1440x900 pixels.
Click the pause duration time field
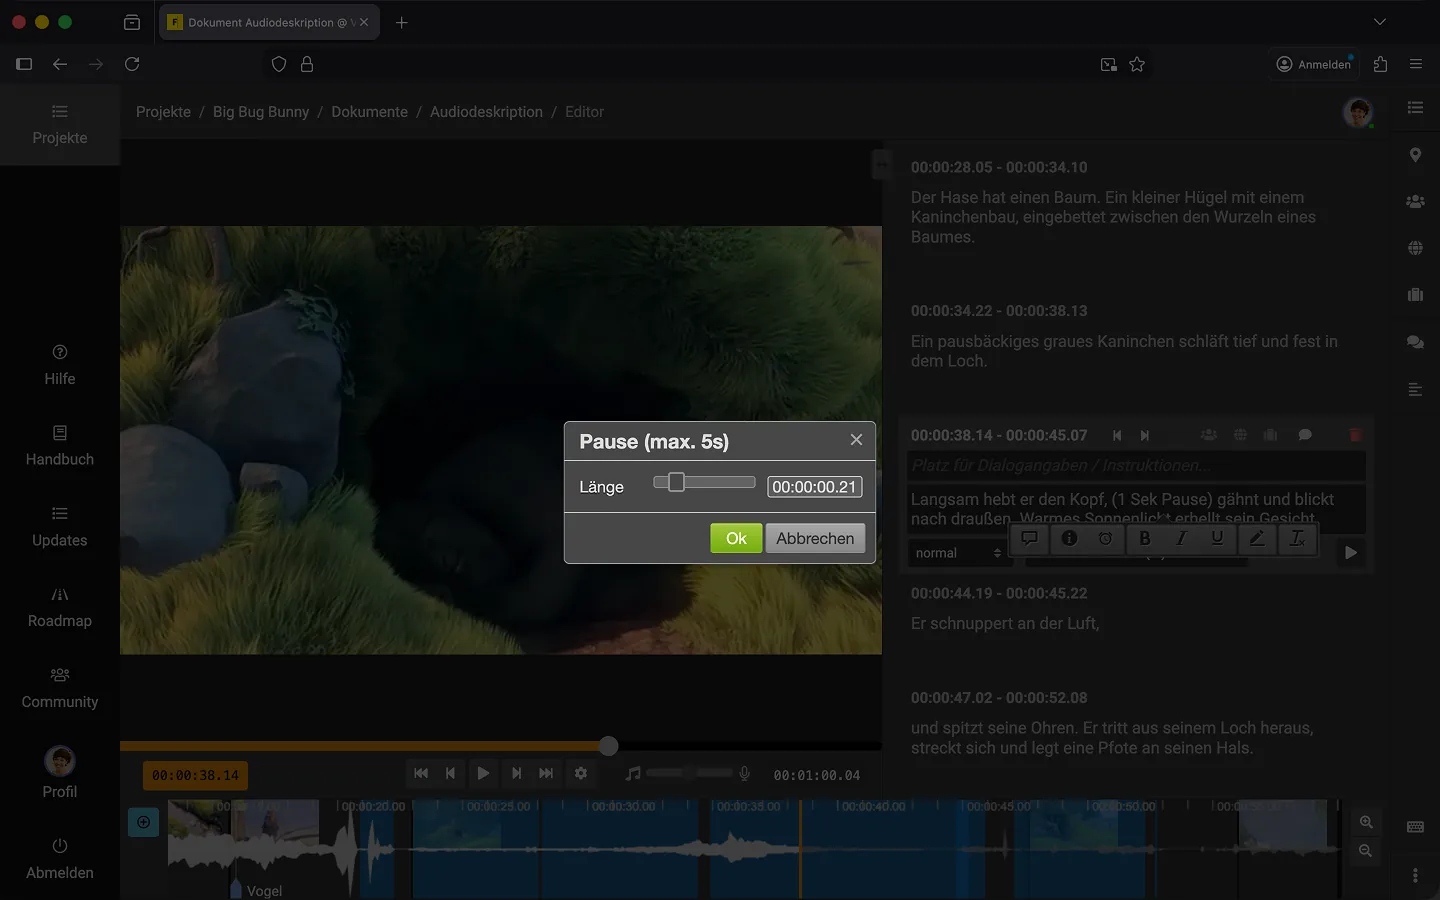tap(814, 487)
